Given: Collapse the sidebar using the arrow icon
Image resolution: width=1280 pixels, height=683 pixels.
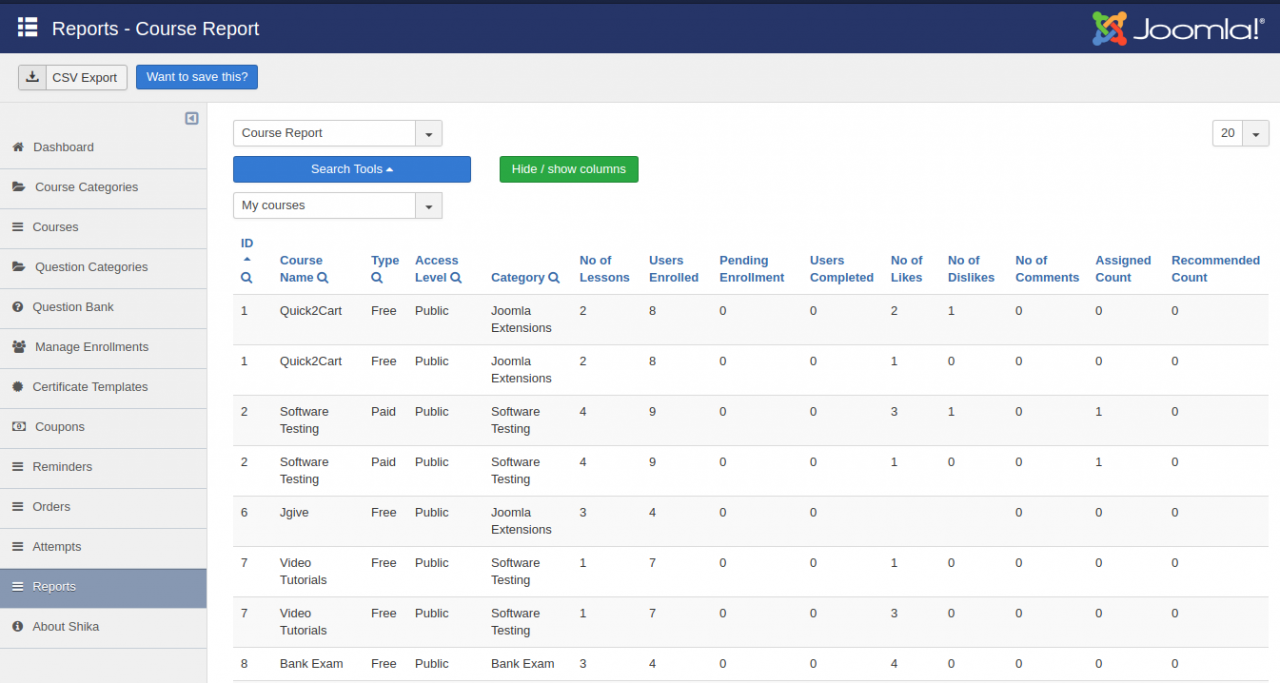Looking at the screenshot, I should 191,118.
